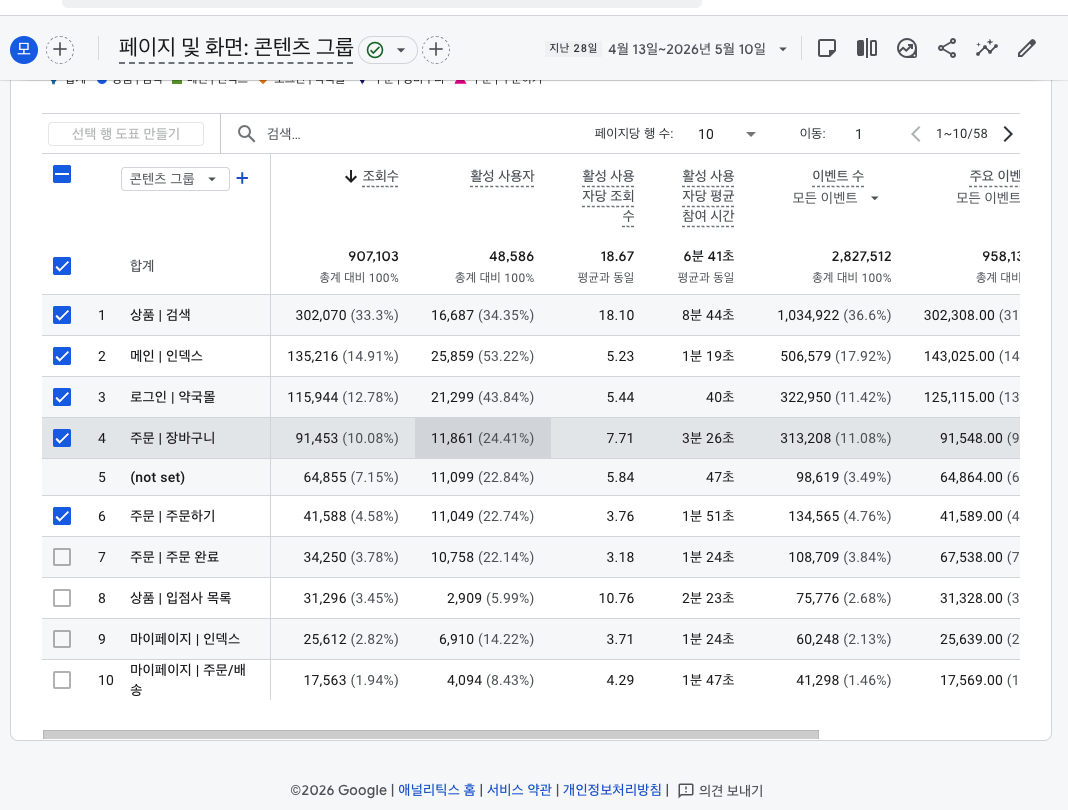Click '활성 사용자당 조회수' column header
1068x810 pixels.
608,196
